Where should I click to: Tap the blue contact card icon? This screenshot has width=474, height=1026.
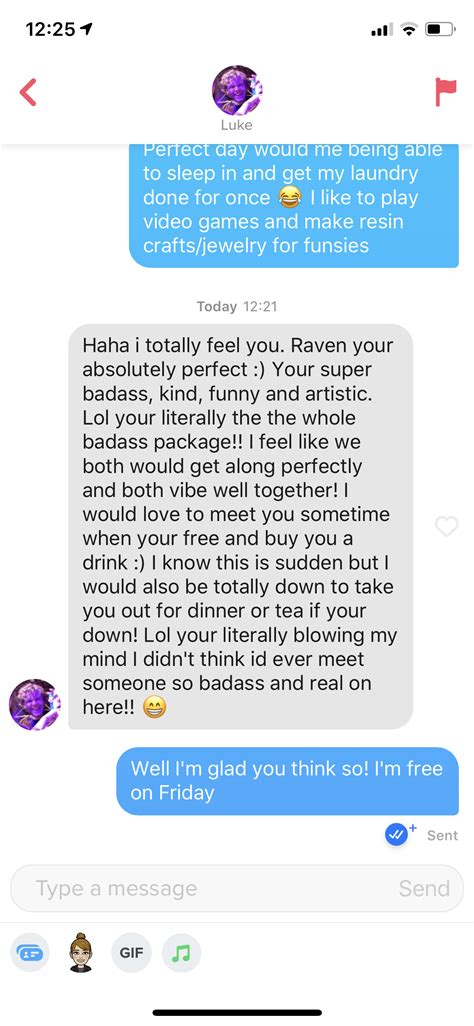coord(30,953)
